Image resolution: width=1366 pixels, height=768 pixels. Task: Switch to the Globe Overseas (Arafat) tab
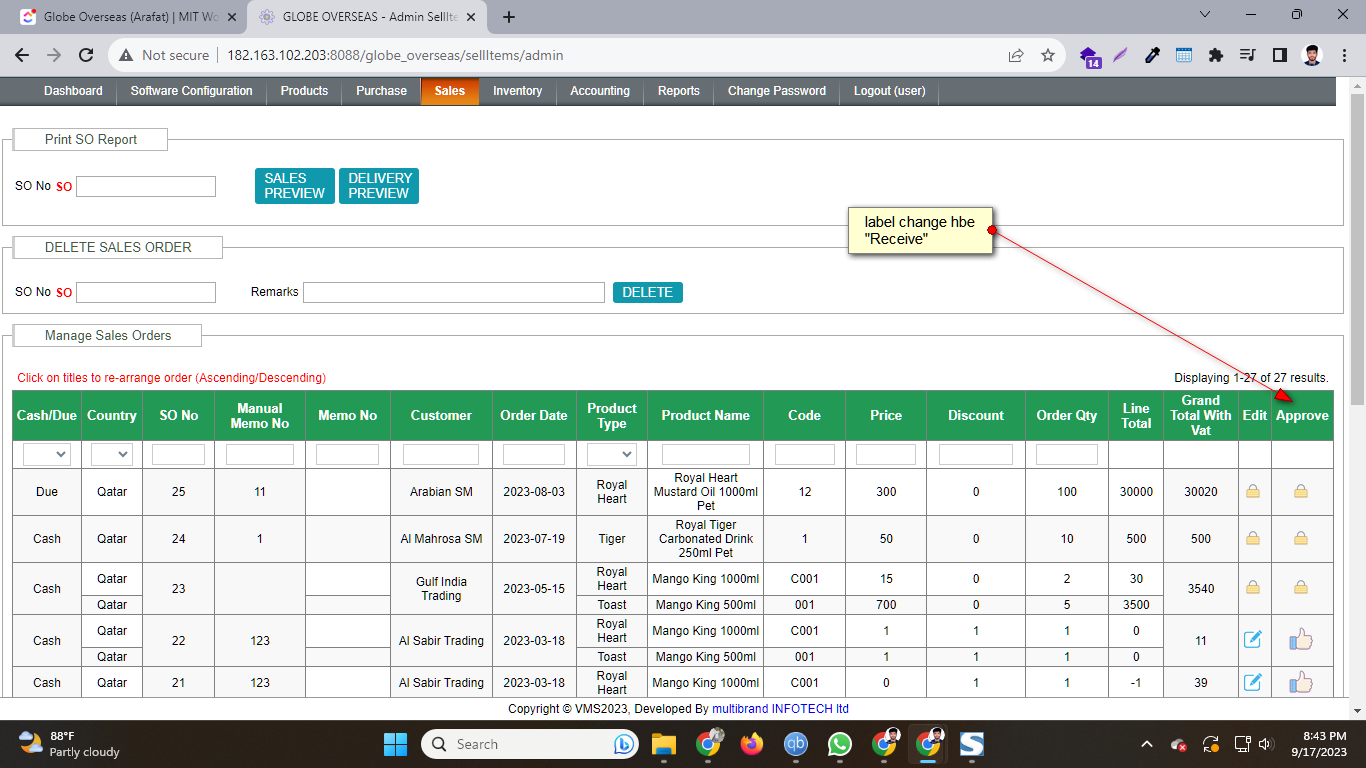[130, 17]
